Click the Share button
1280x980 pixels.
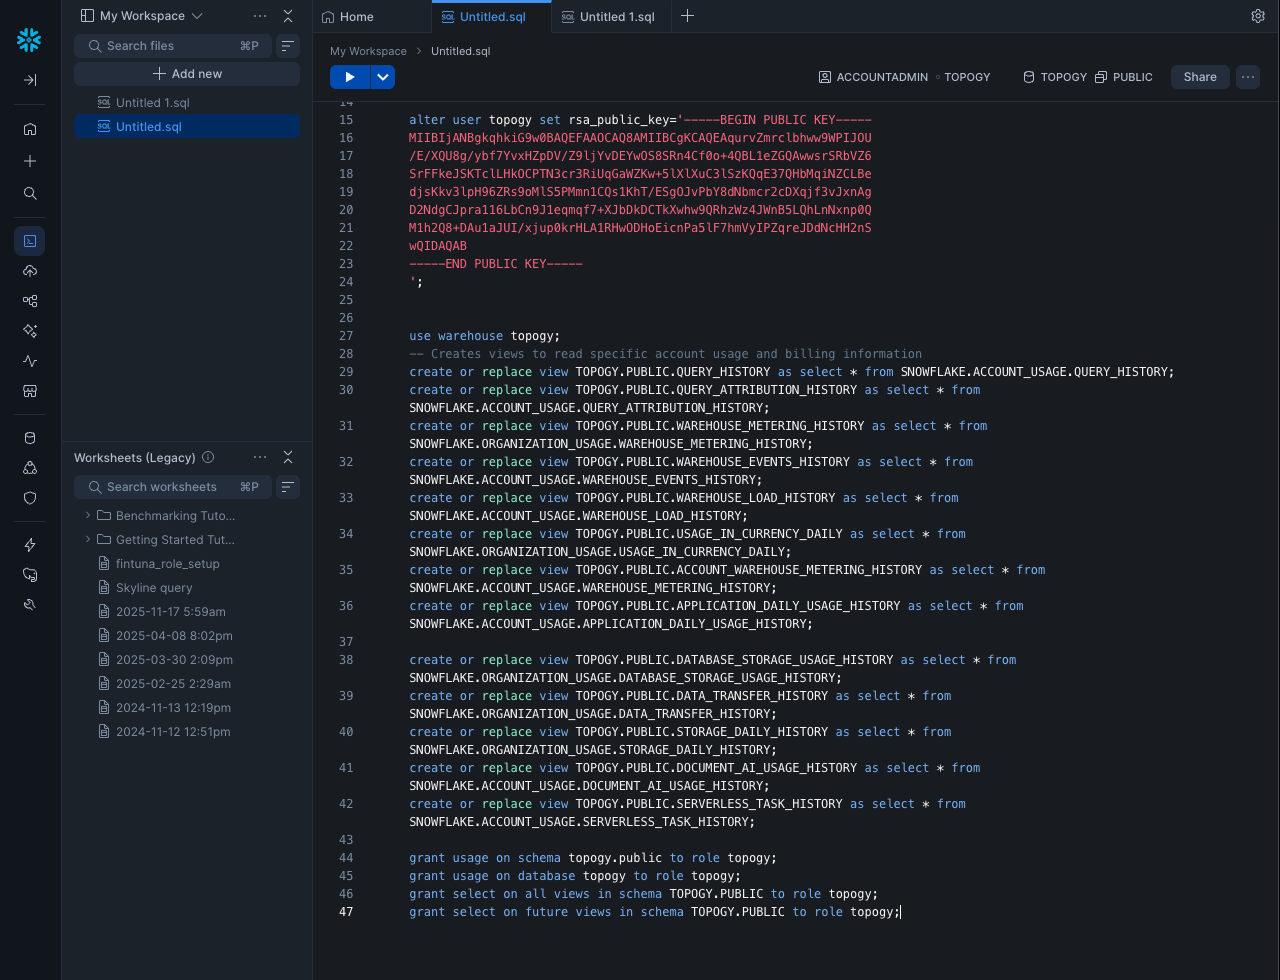pos(1200,77)
